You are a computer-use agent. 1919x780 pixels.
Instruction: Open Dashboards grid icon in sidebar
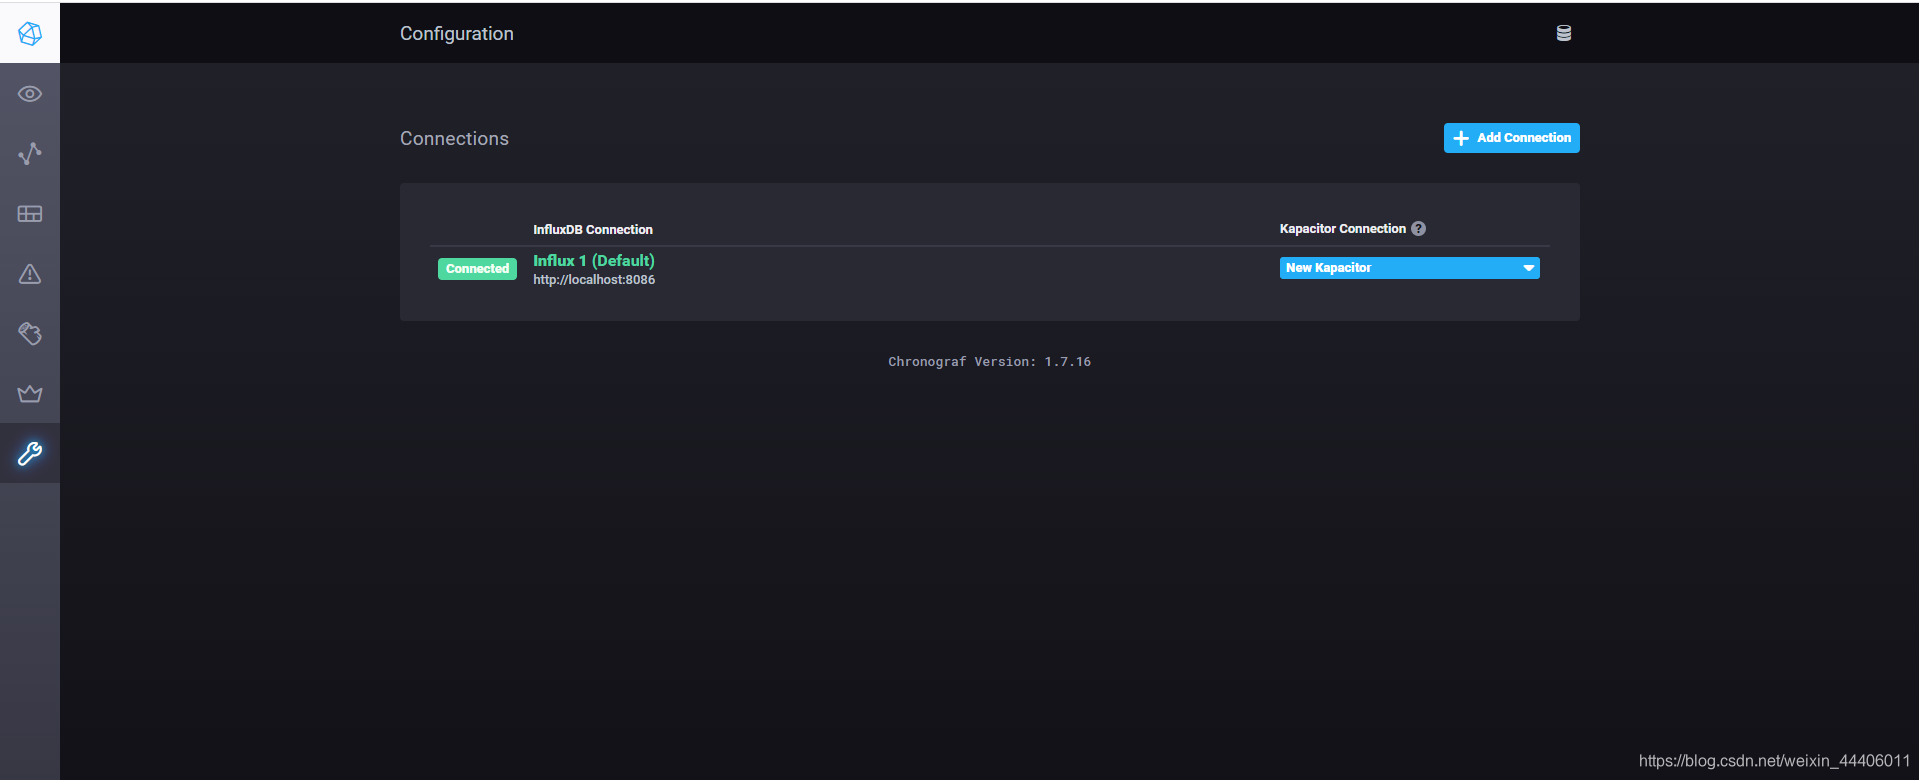pos(30,214)
